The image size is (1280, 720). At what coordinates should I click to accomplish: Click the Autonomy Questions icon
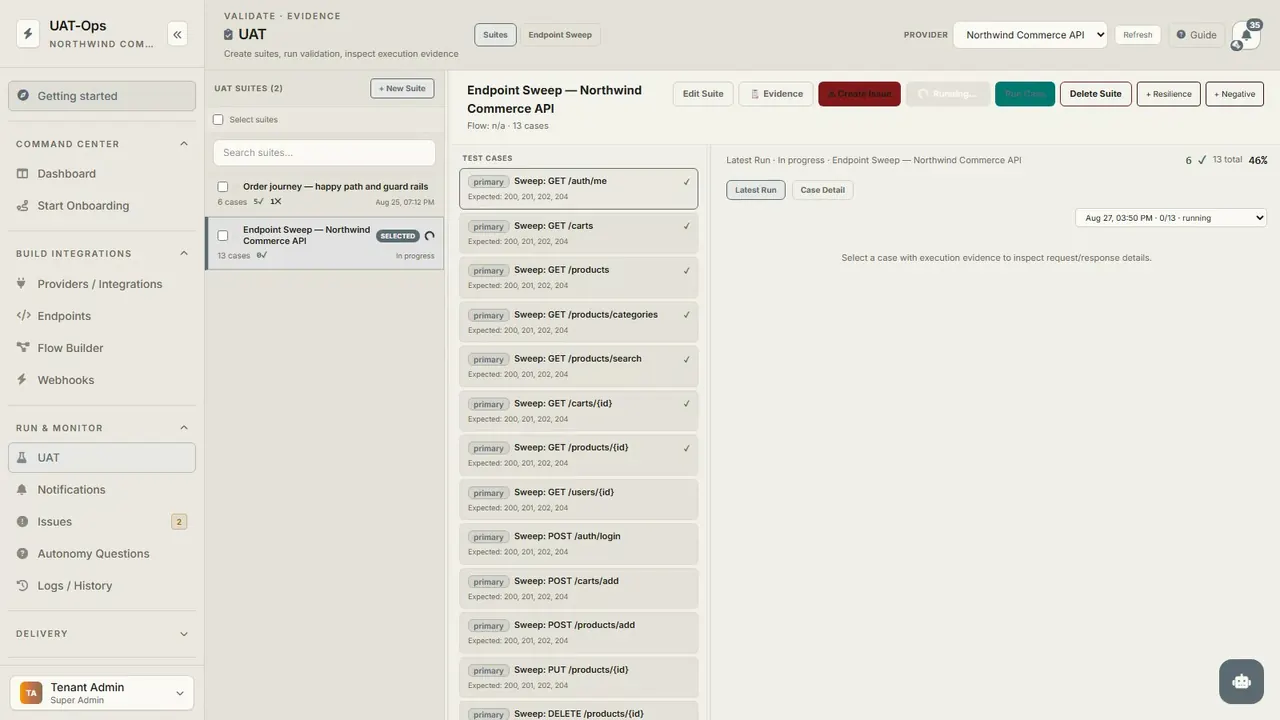23,554
